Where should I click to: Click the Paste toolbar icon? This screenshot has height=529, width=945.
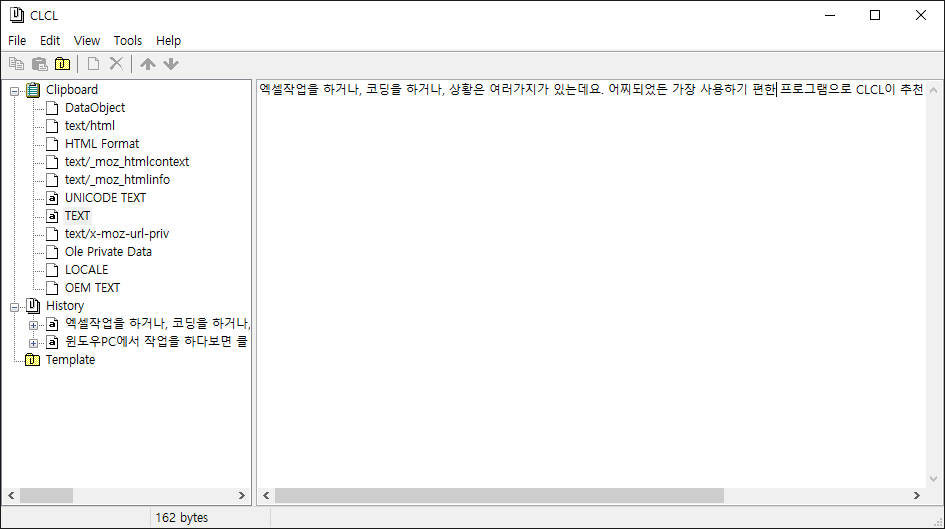tap(40, 63)
